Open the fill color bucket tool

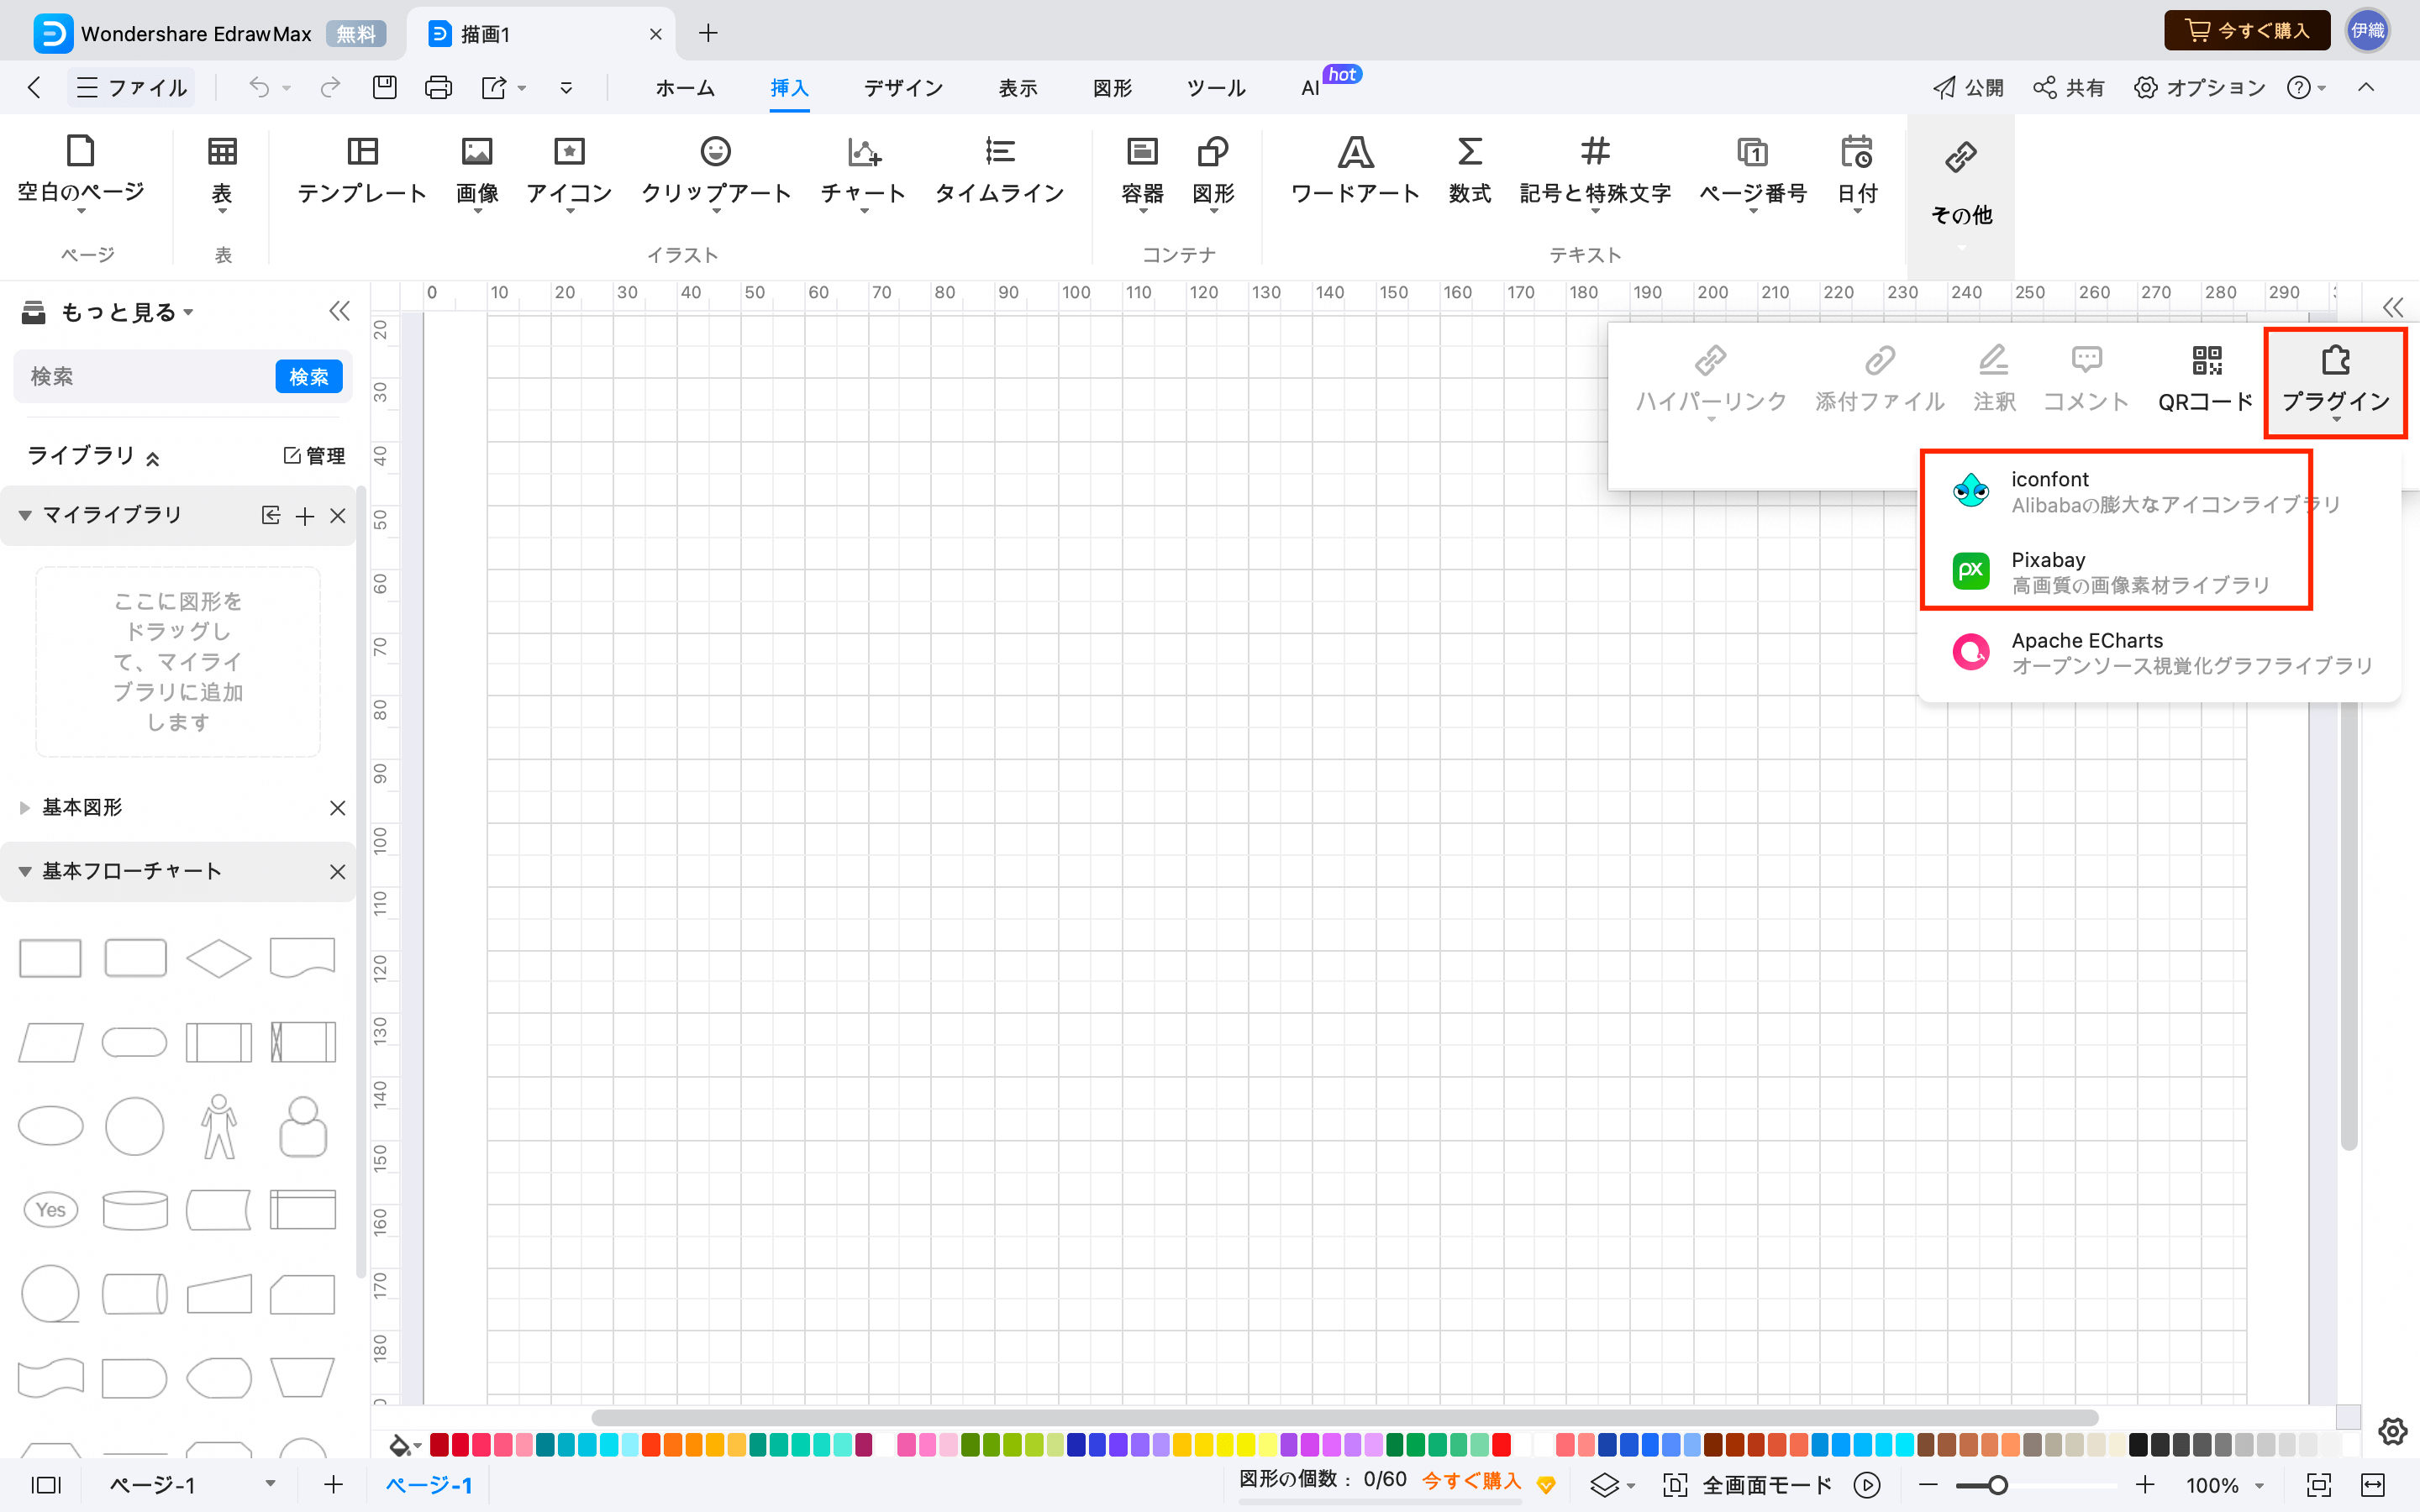point(399,1445)
